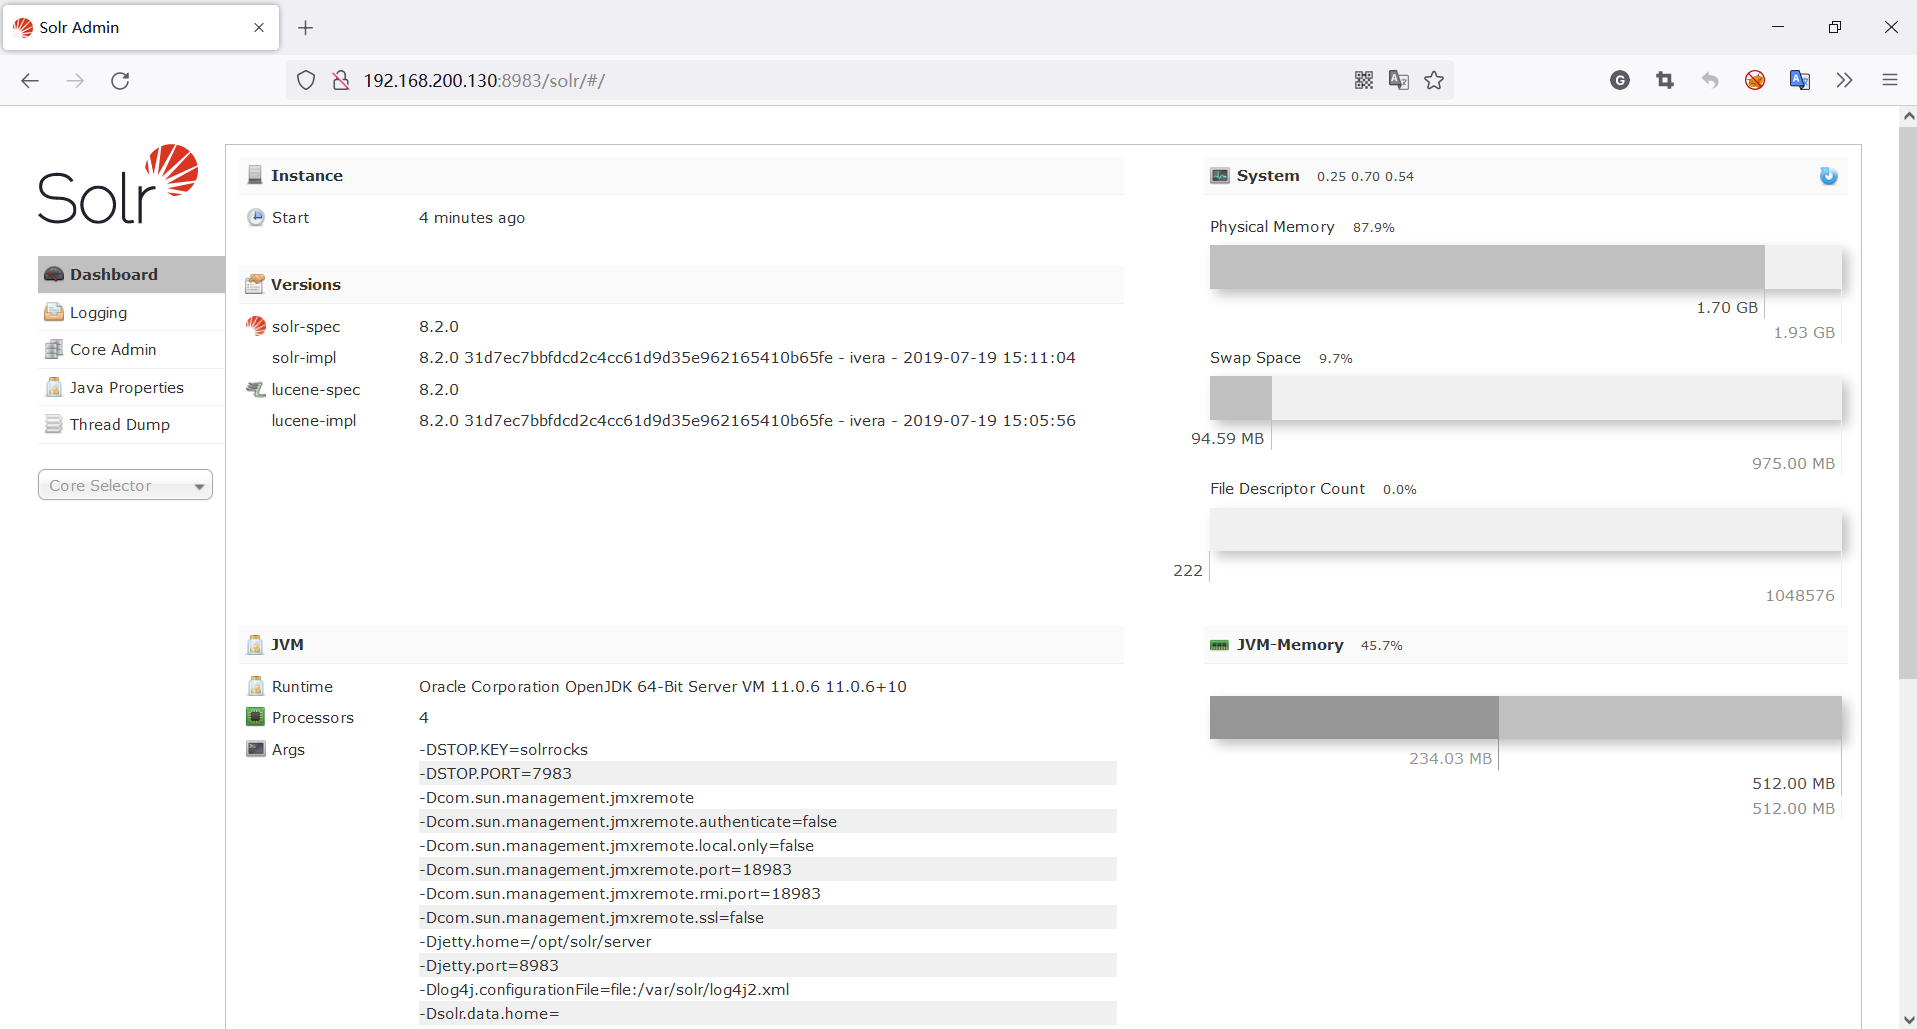Click the insecure connection lock icon

coord(341,80)
